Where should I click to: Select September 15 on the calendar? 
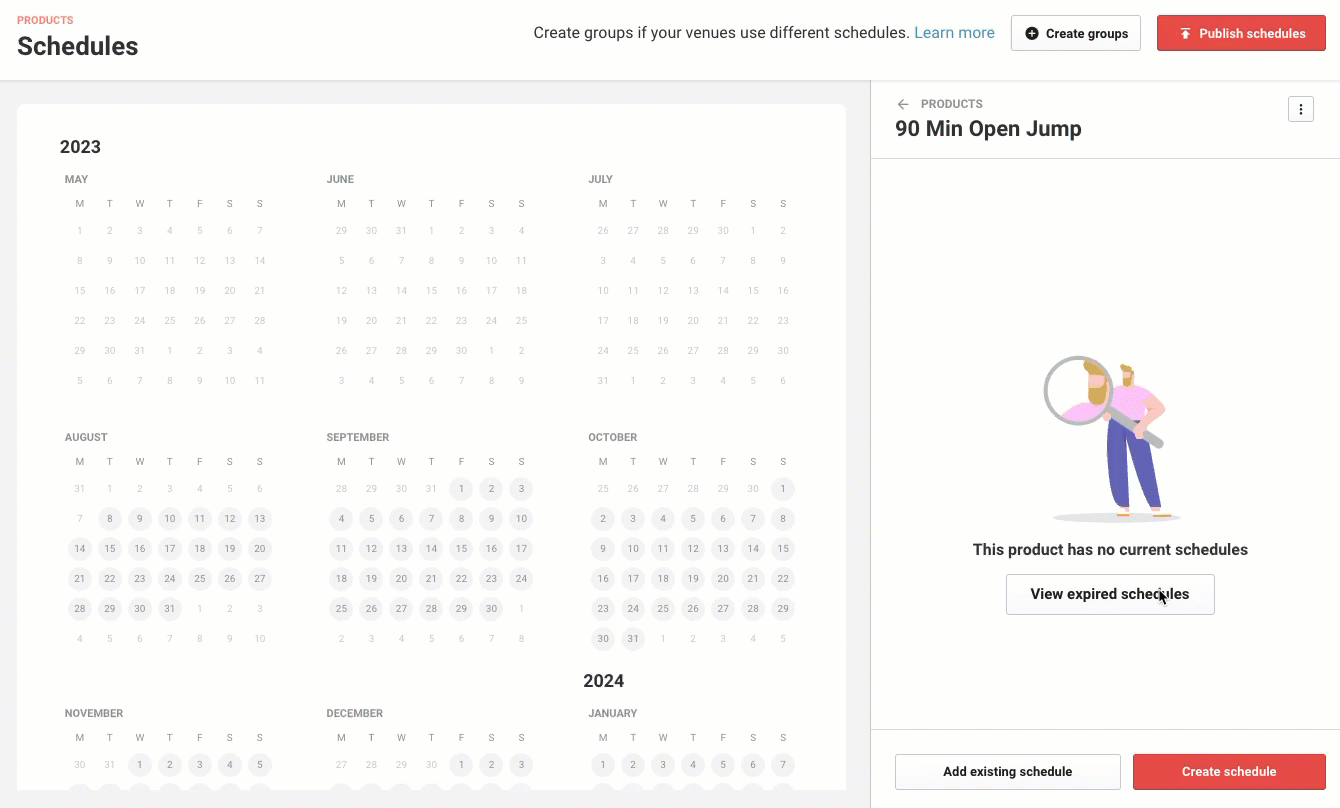461,549
